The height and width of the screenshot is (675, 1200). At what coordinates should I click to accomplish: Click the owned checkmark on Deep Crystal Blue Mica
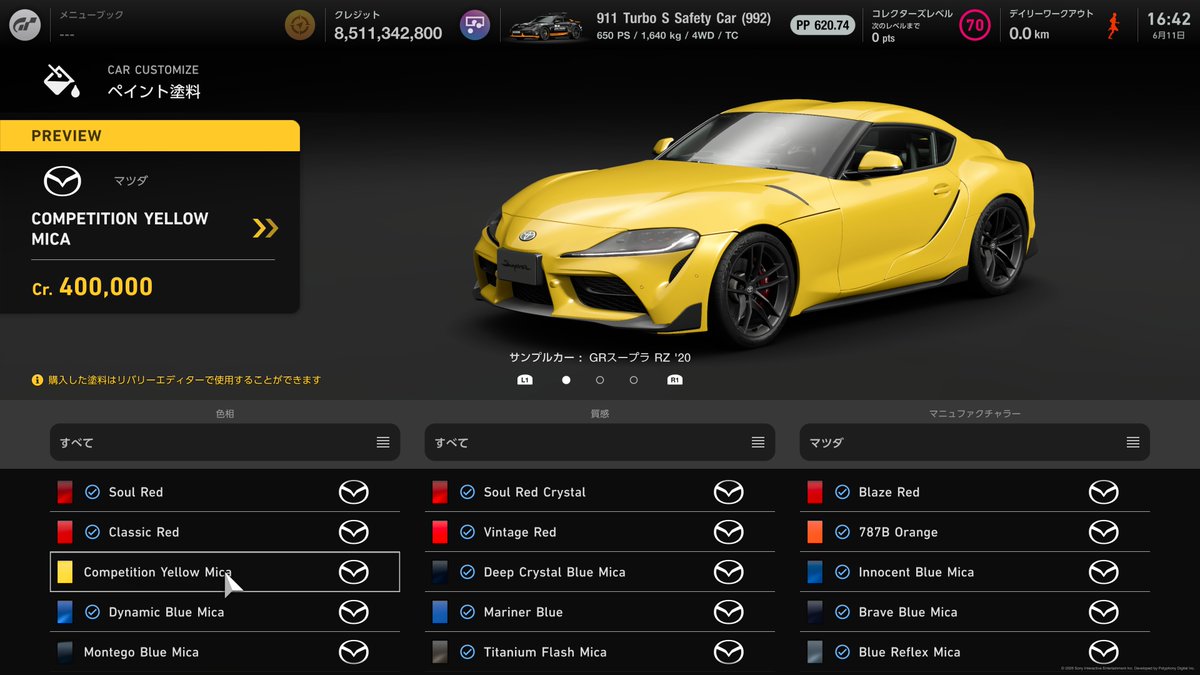pos(467,572)
